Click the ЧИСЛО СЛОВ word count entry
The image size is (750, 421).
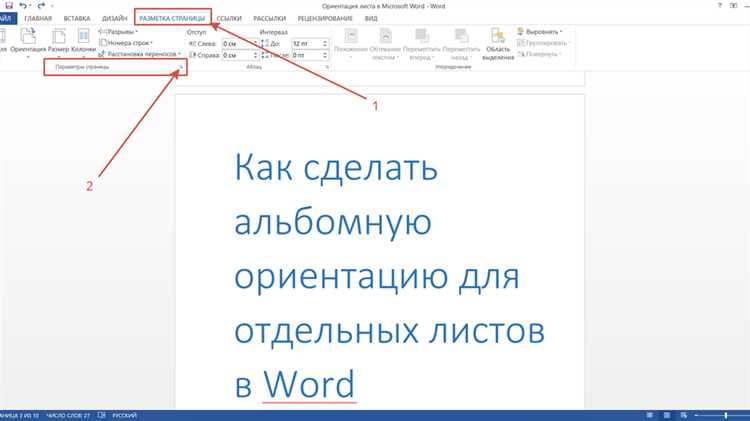[x=68, y=416]
